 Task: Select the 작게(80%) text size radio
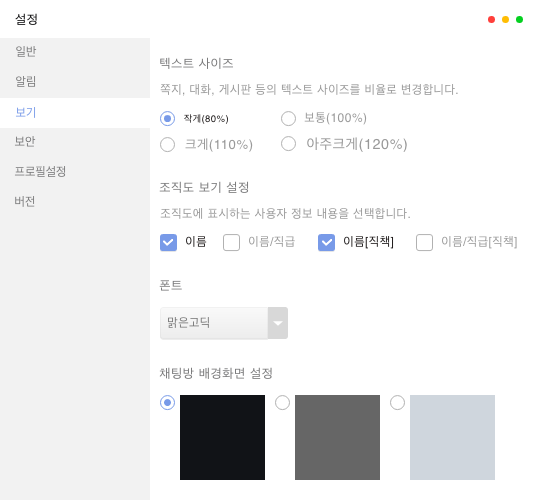167,118
